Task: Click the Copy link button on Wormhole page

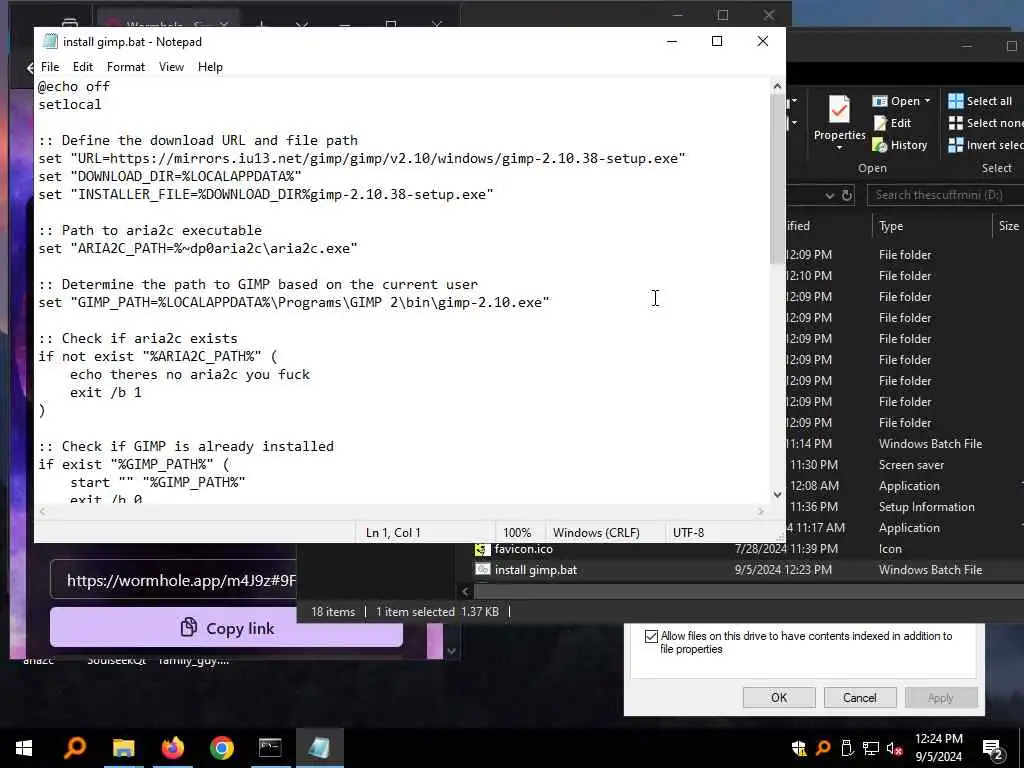Action: coord(226,628)
